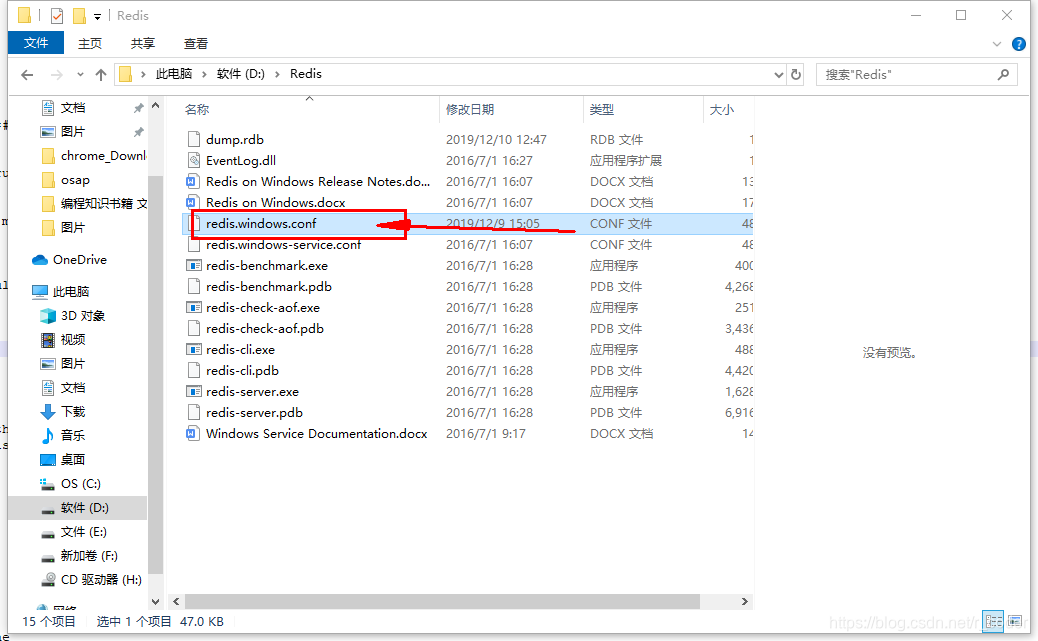
Task: Click 此电脑 in the address path
Action: click(x=174, y=74)
